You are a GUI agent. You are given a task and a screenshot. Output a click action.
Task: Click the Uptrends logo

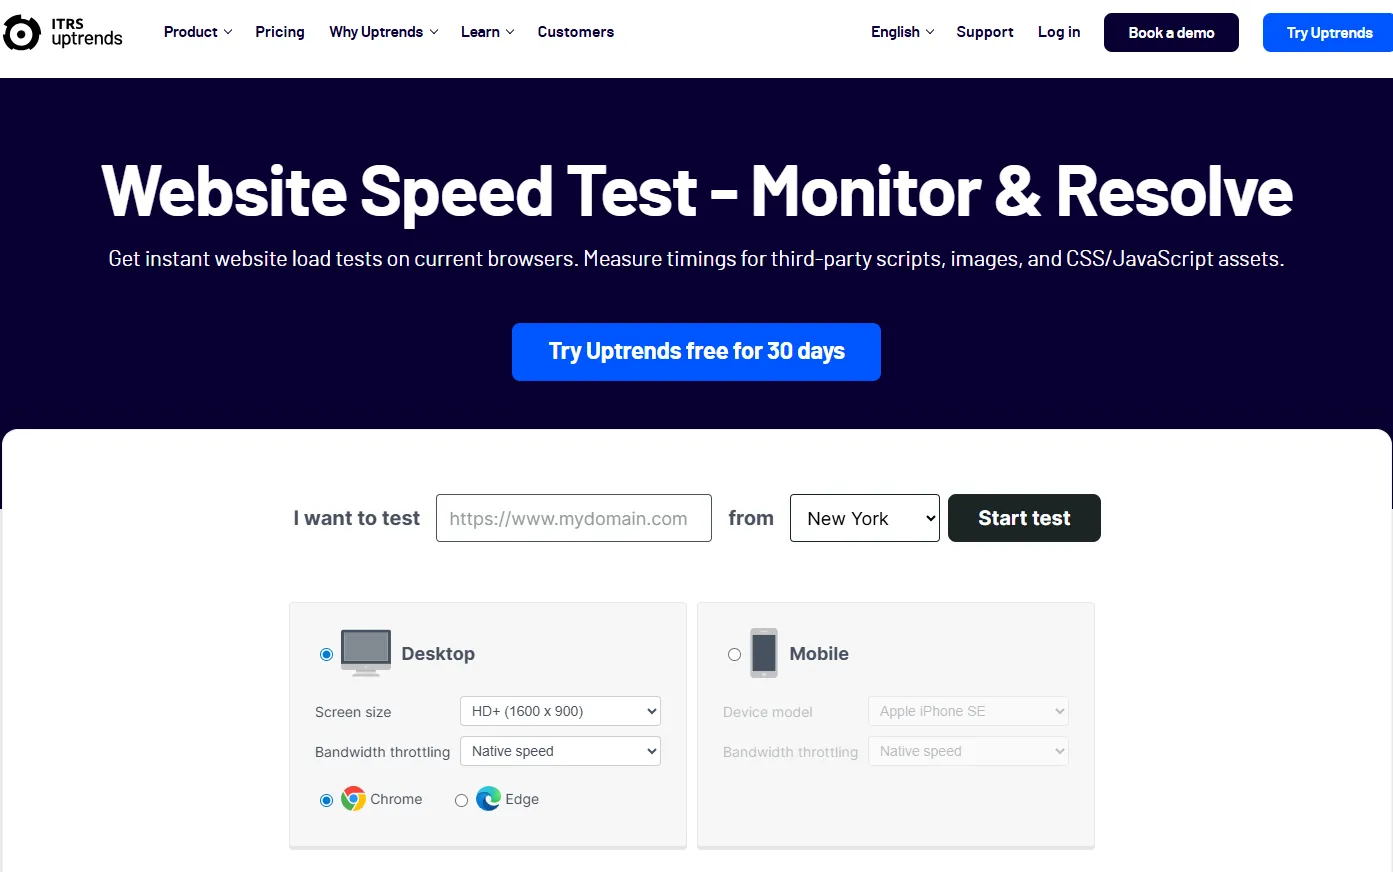point(62,32)
